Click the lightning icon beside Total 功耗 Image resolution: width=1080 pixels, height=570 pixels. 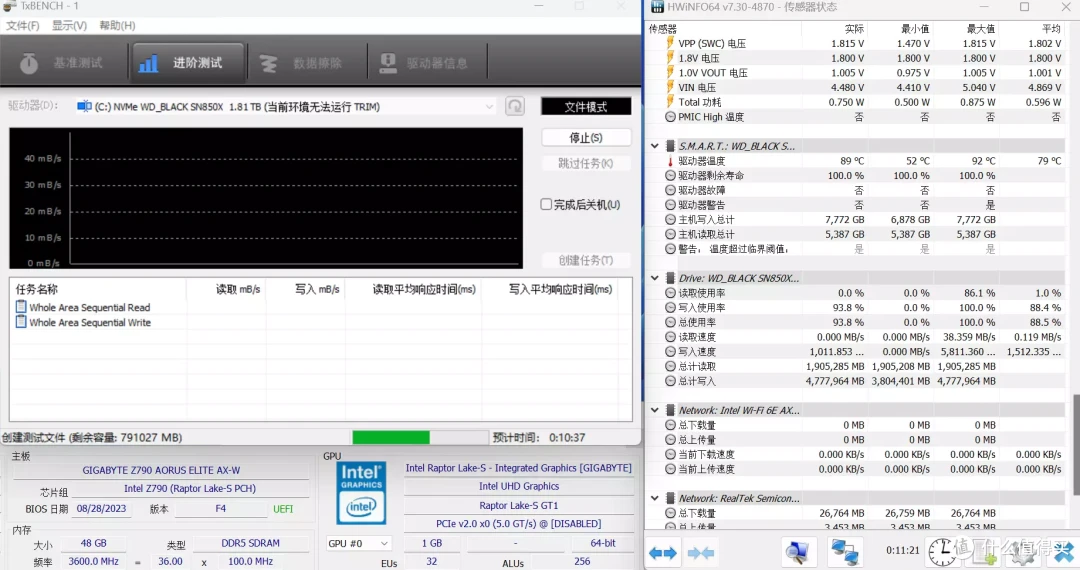tap(669, 102)
